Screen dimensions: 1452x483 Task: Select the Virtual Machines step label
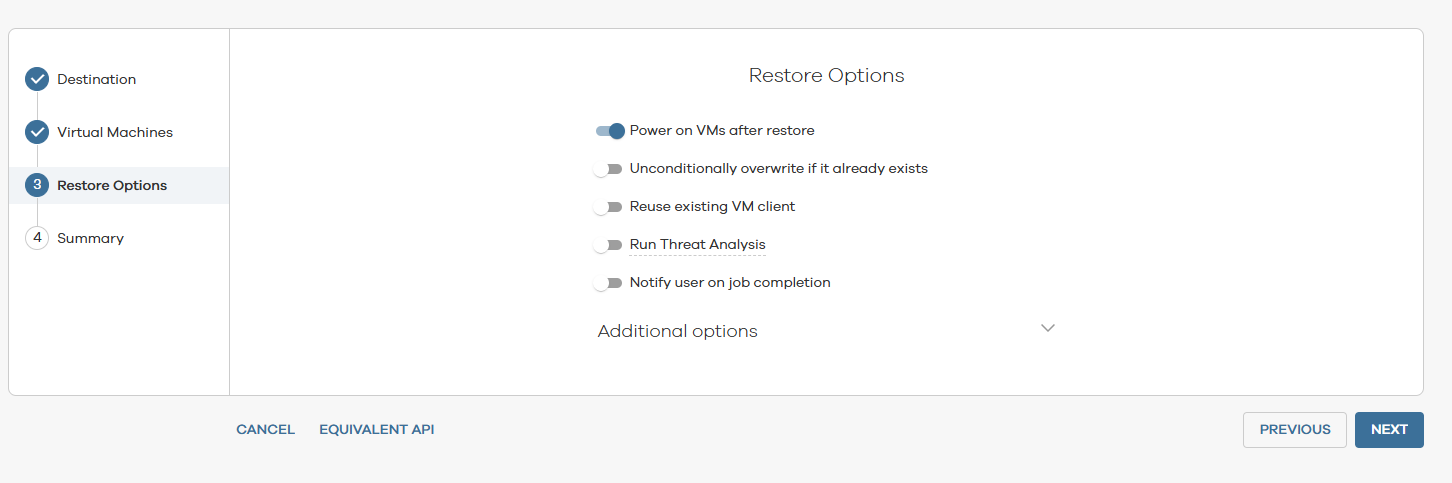[x=115, y=132]
